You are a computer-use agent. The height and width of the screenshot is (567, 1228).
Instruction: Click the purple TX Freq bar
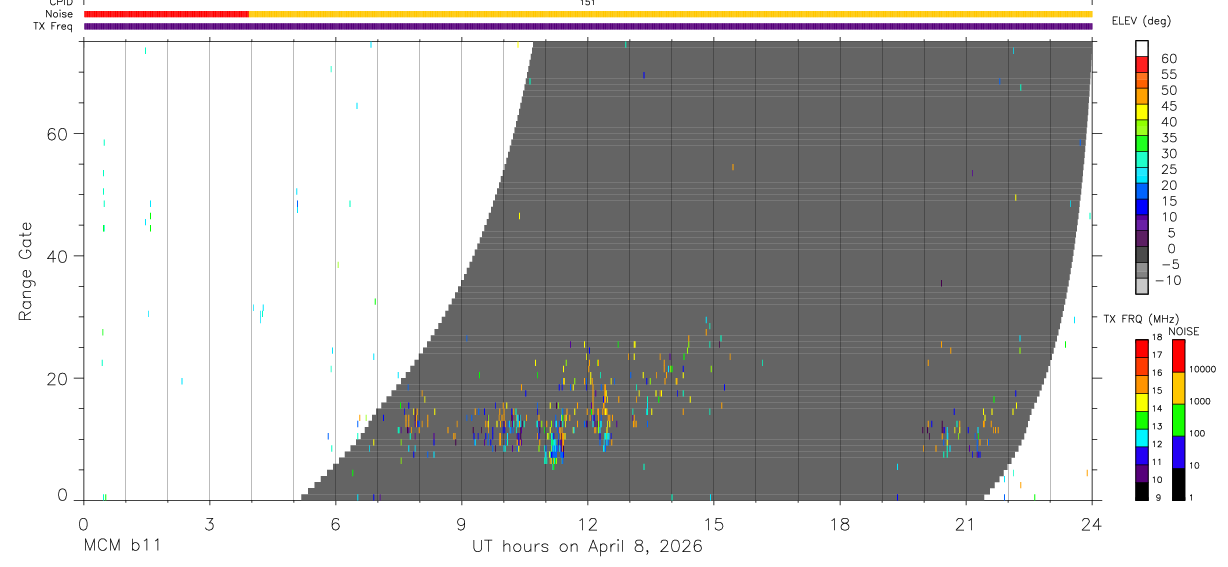(588, 26)
